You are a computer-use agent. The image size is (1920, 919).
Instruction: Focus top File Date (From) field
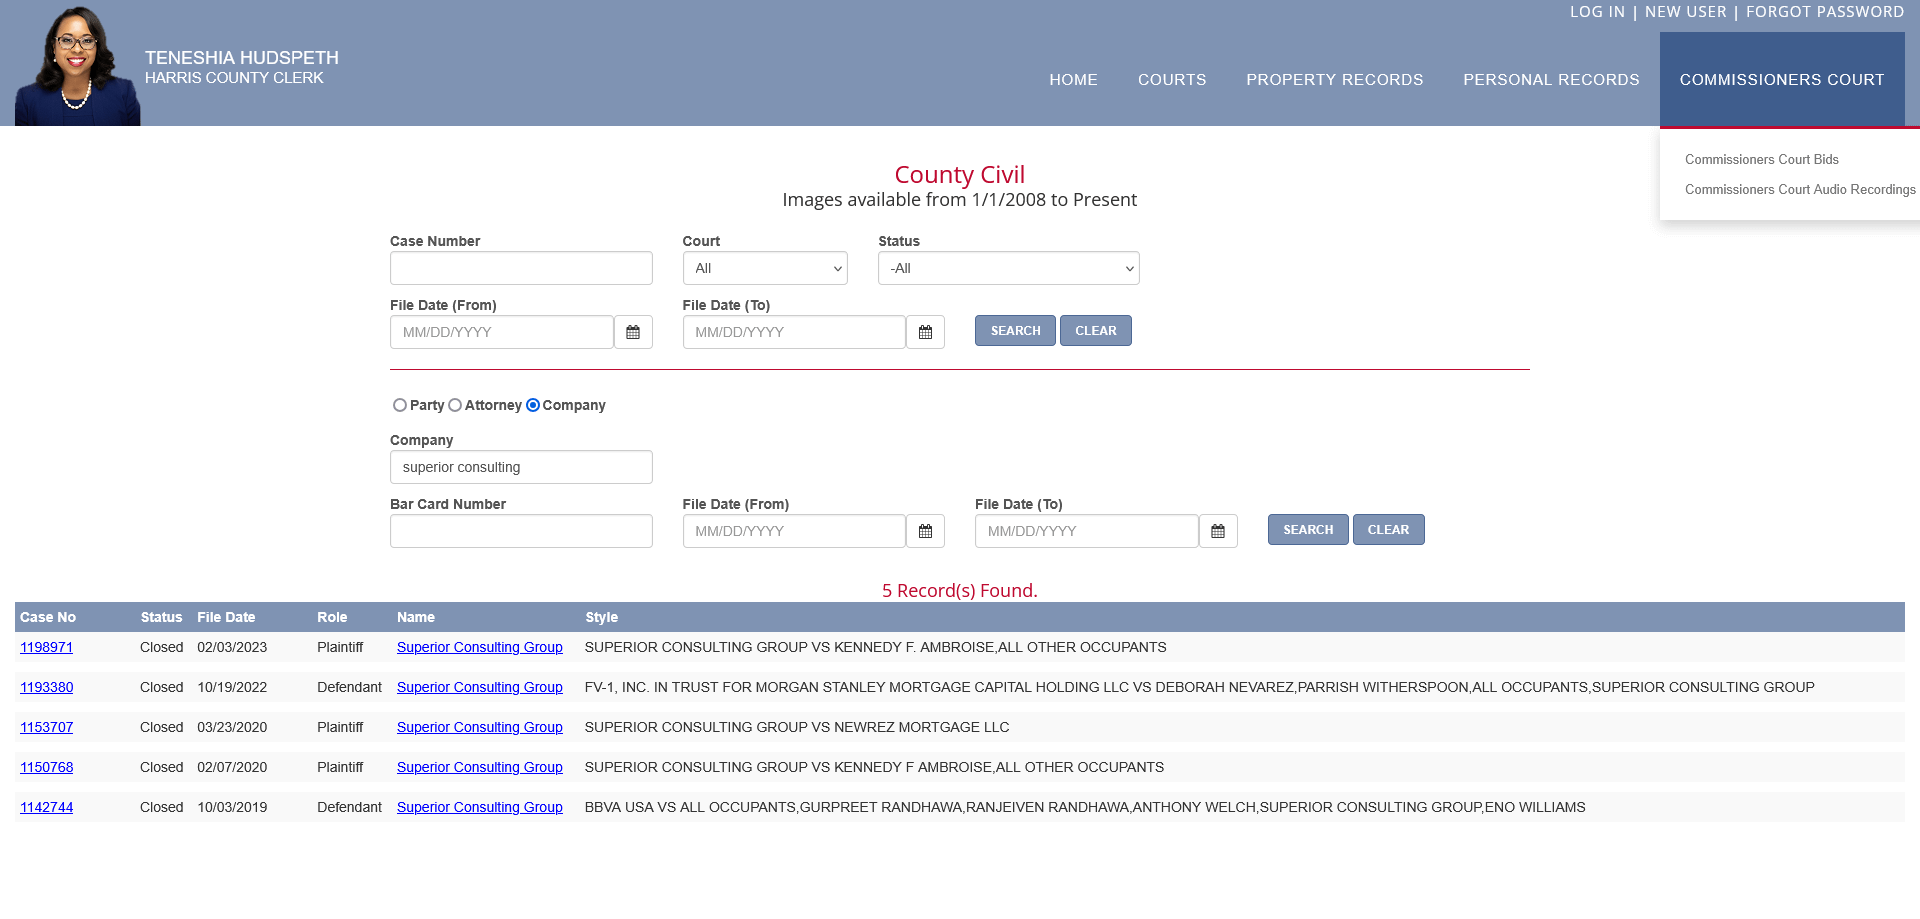pyautogui.click(x=502, y=332)
